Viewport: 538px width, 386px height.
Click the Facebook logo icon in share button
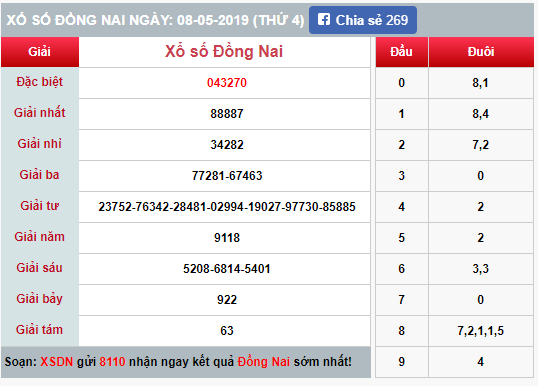(x=324, y=20)
